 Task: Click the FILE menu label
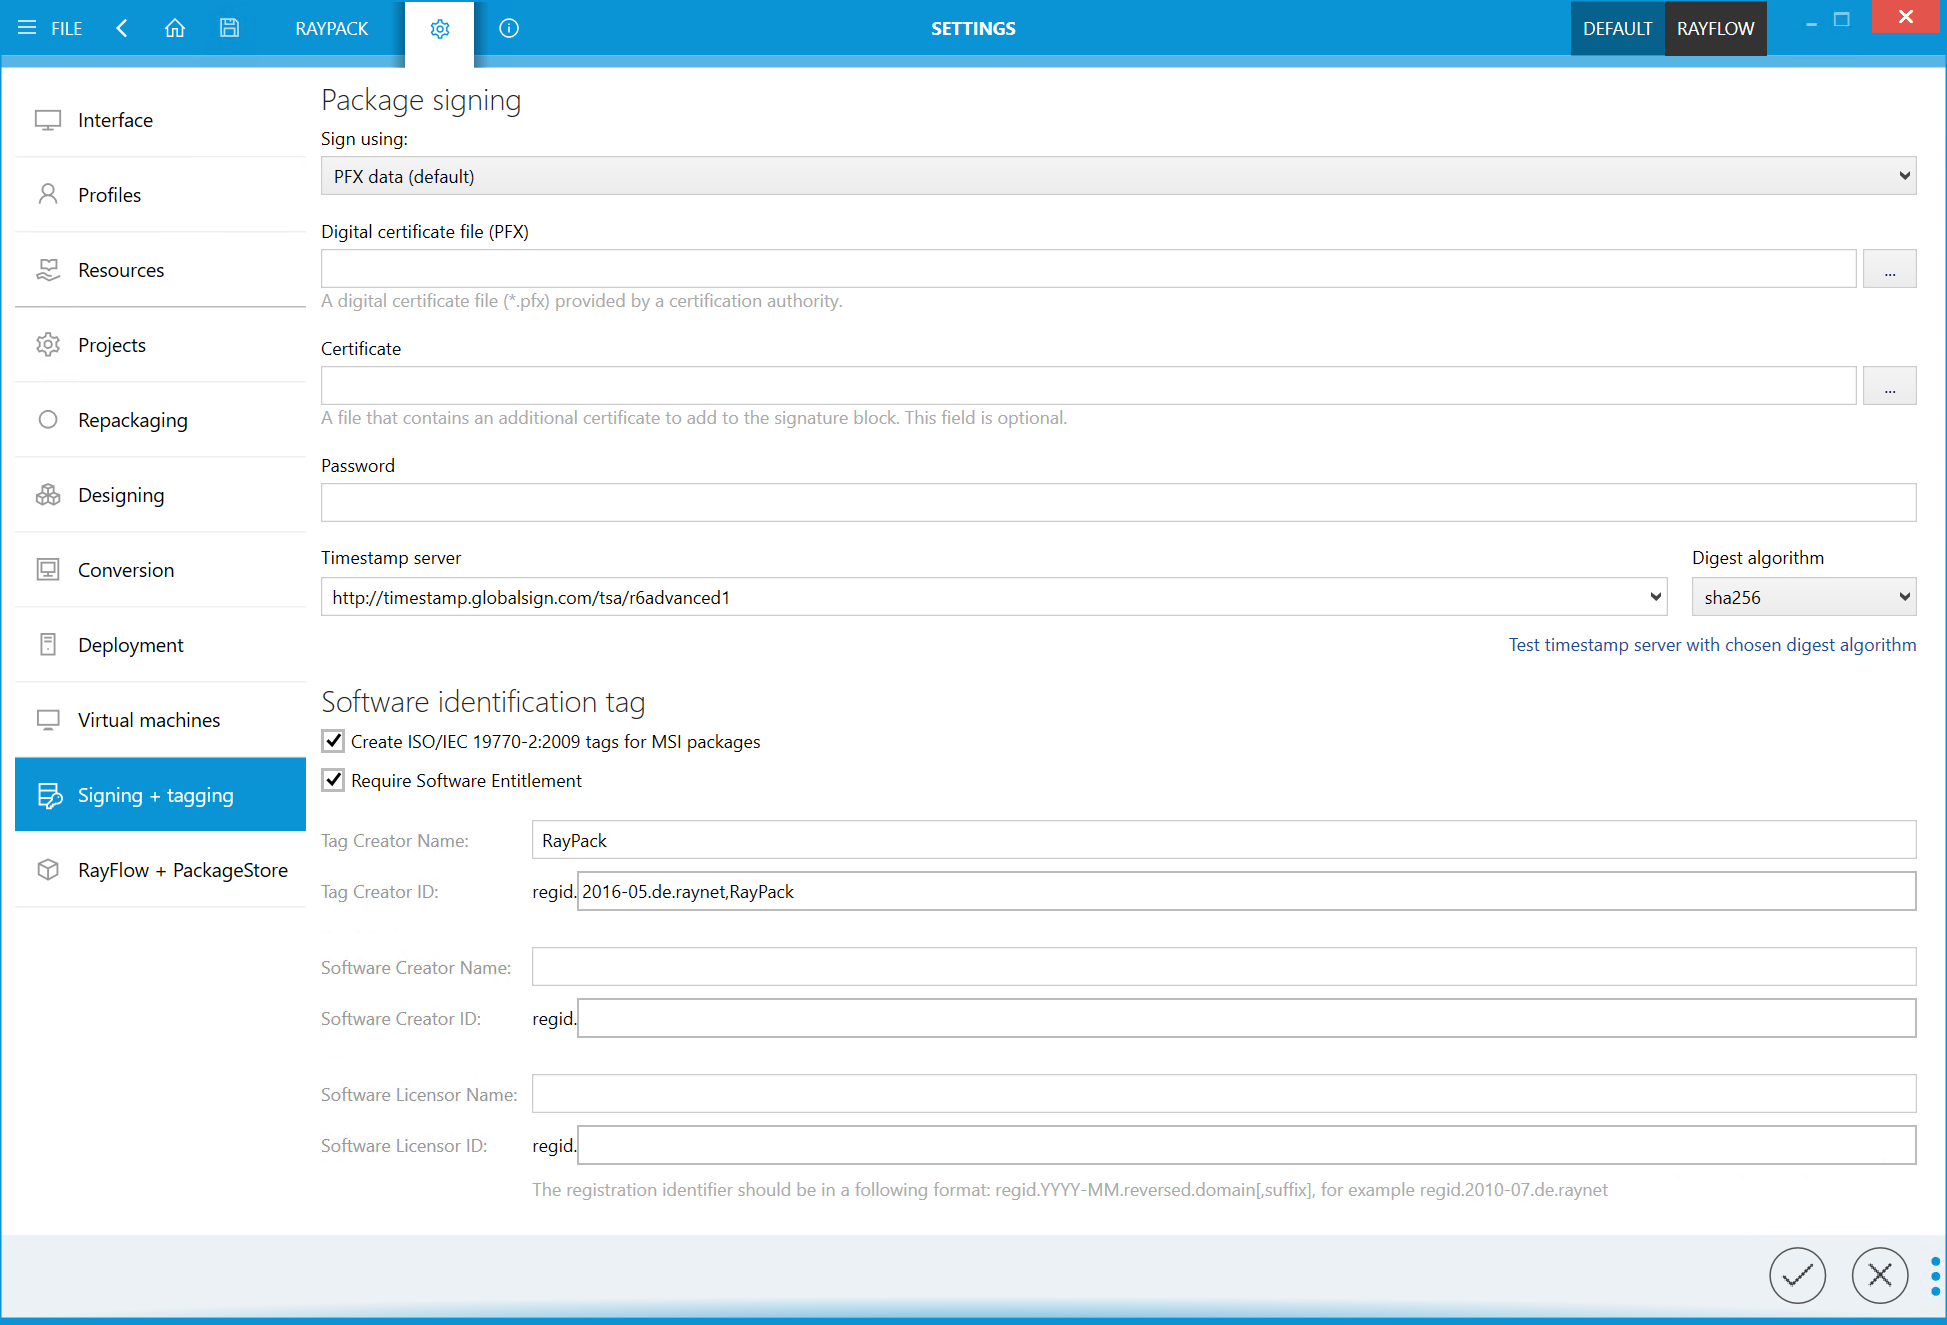tap(67, 29)
